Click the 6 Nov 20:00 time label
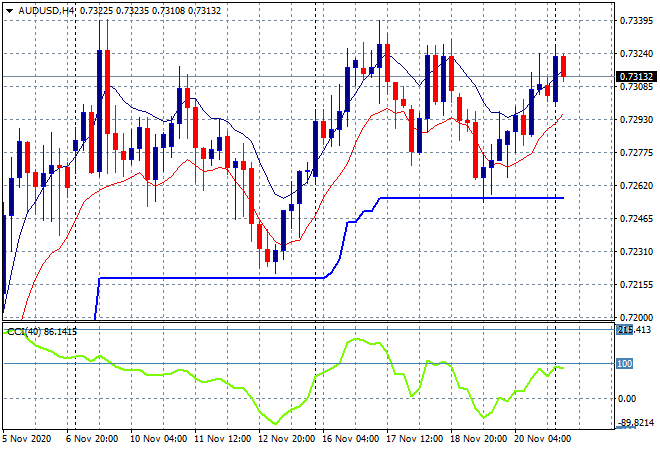This screenshot has height=450, width=660. pyautogui.click(x=92, y=439)
